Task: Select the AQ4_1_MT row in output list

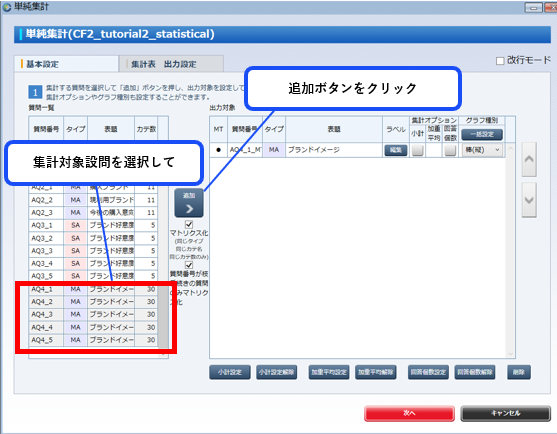Action: tap(357, 150)
